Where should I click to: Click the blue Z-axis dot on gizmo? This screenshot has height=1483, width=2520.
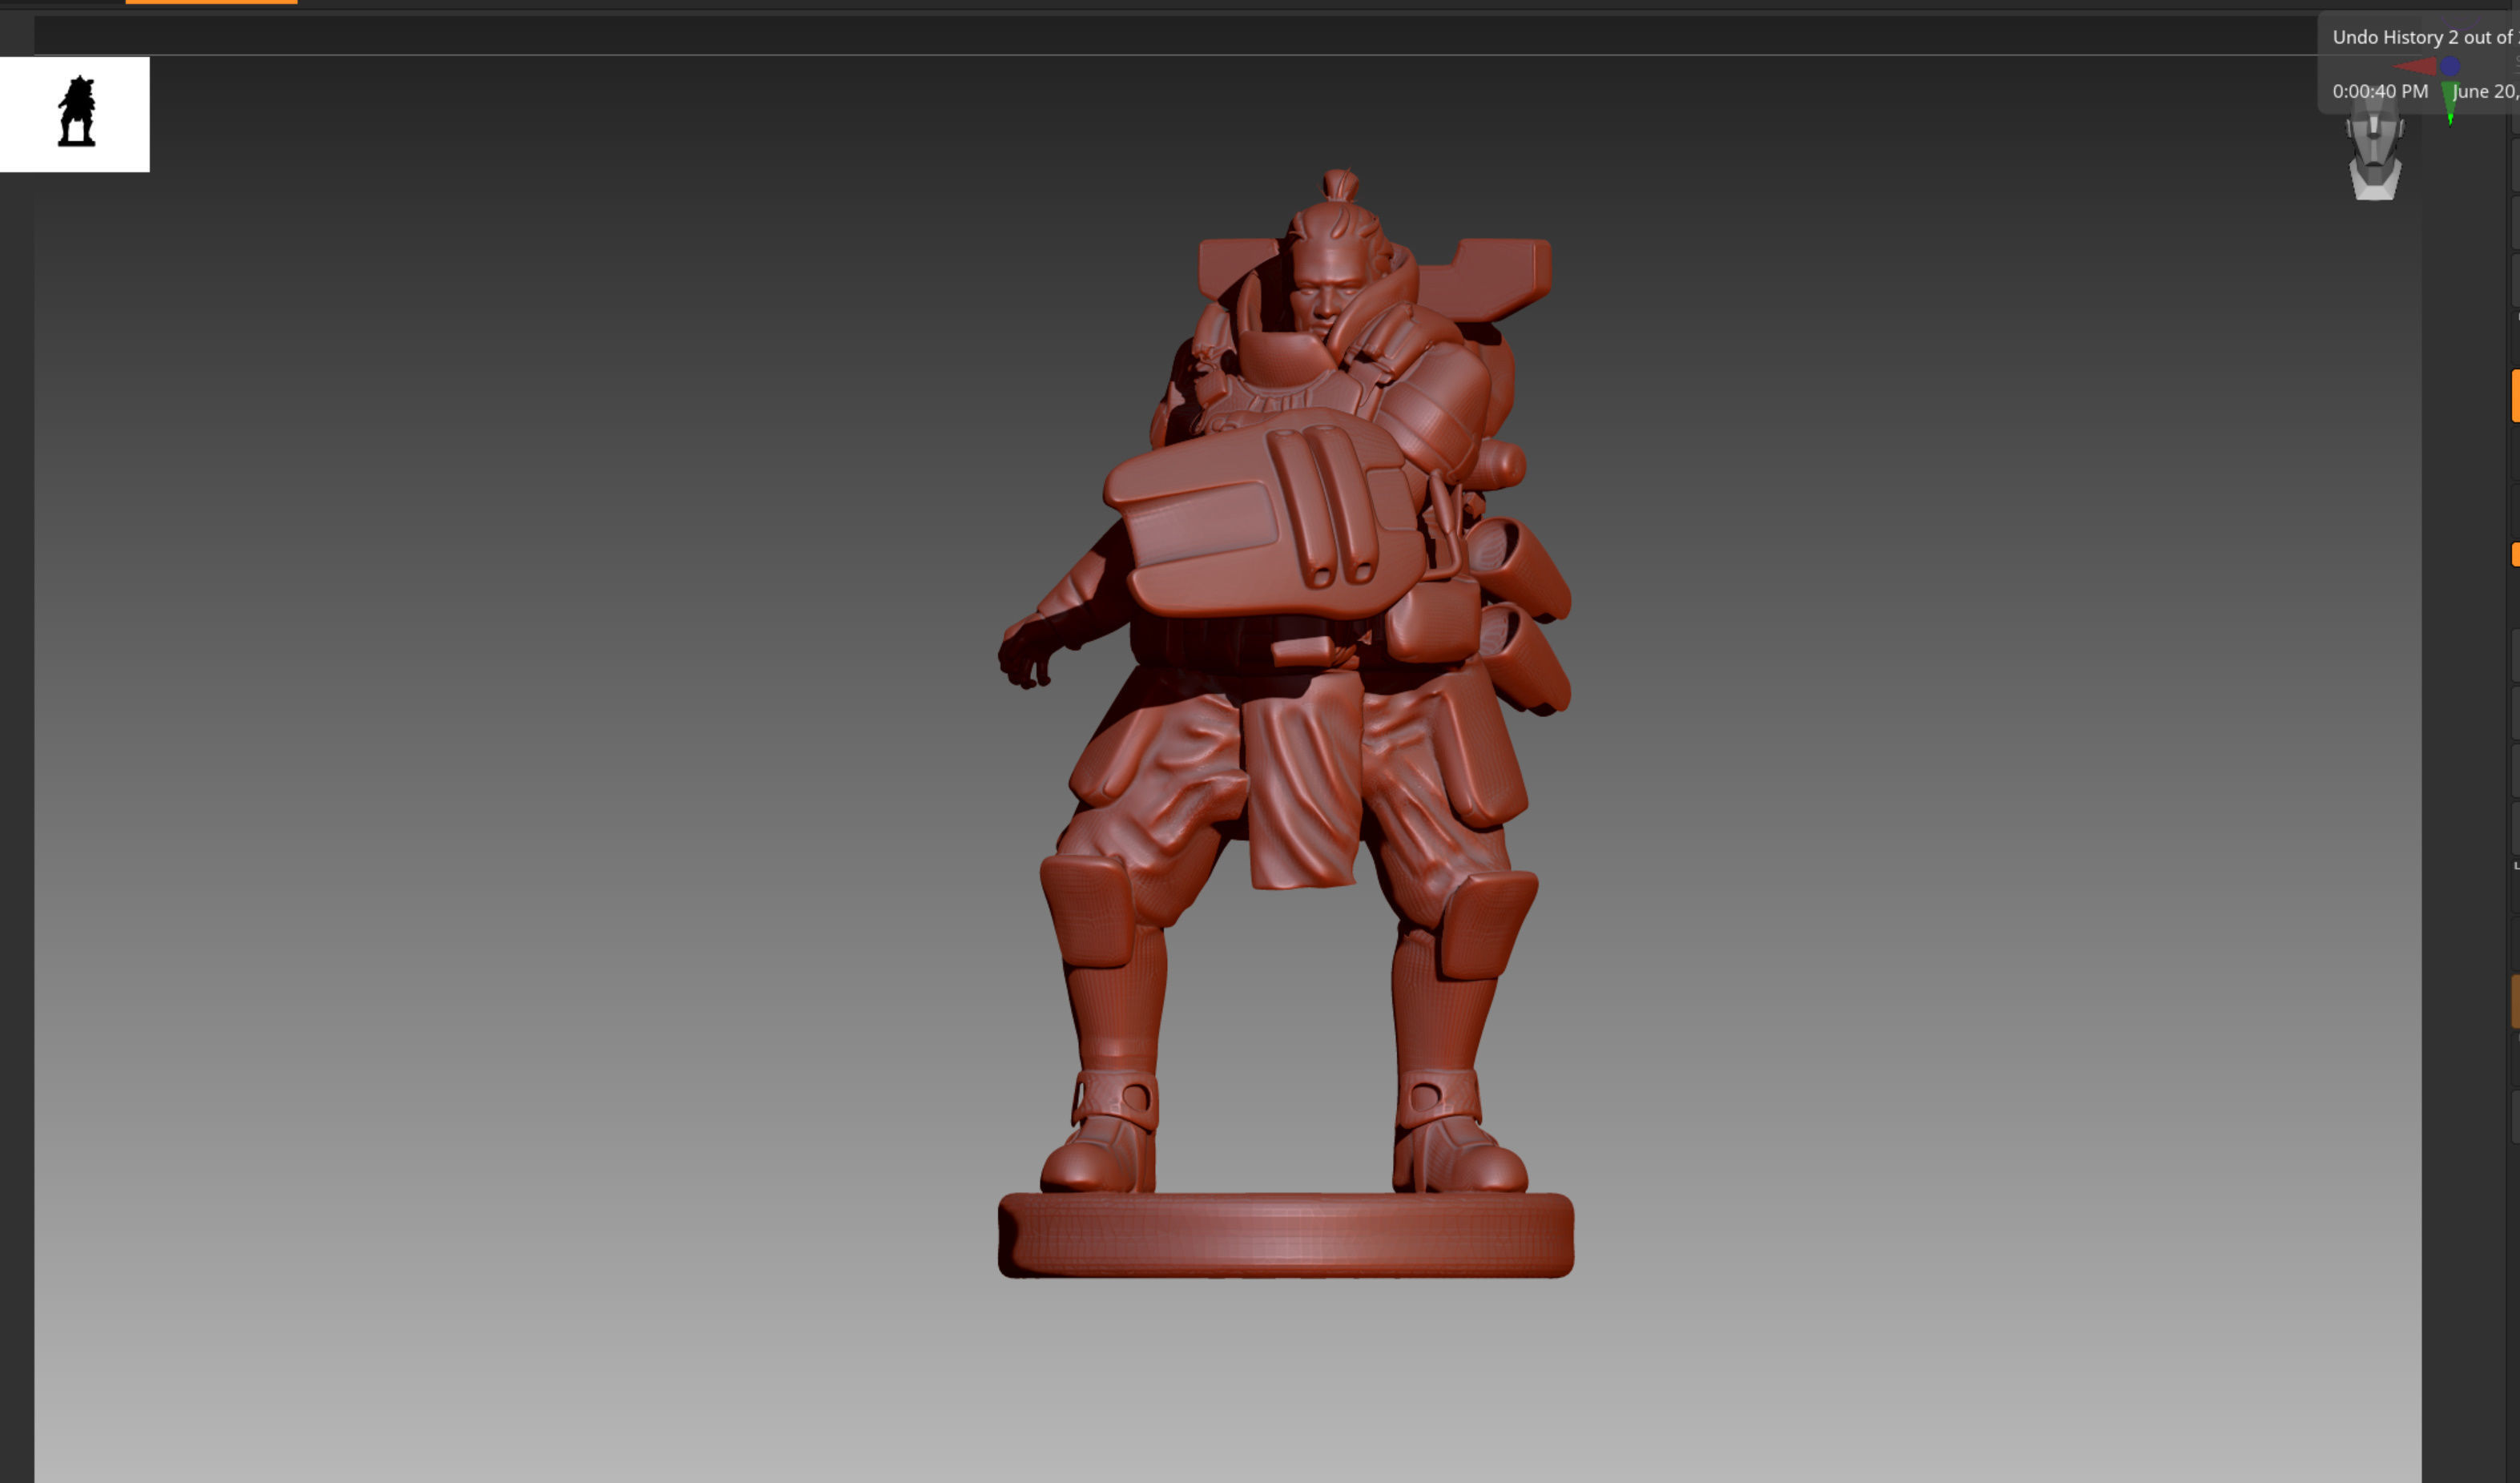pos(2449,66)
